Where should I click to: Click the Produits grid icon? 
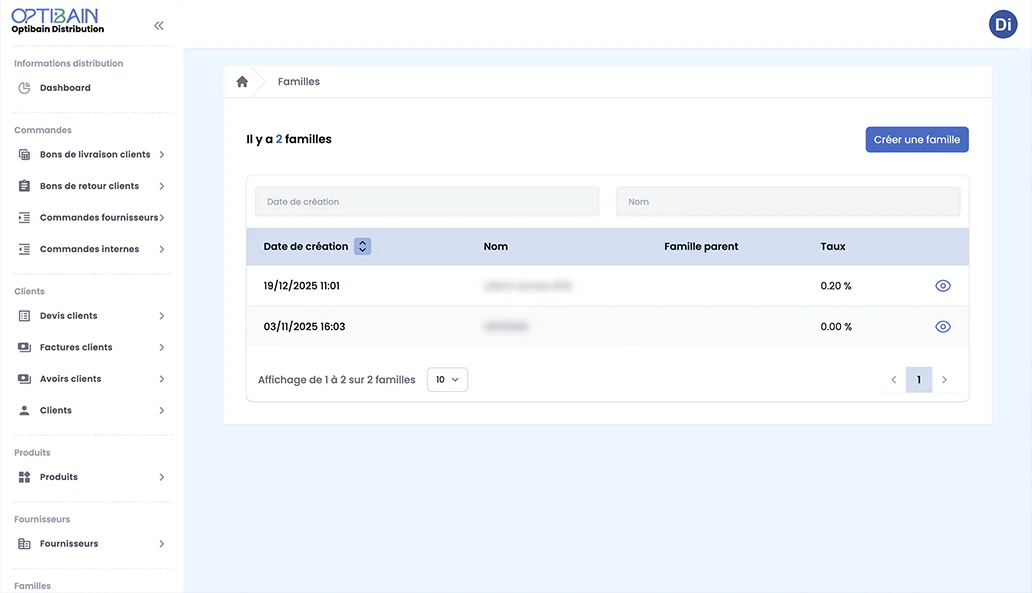click(24, 477)
